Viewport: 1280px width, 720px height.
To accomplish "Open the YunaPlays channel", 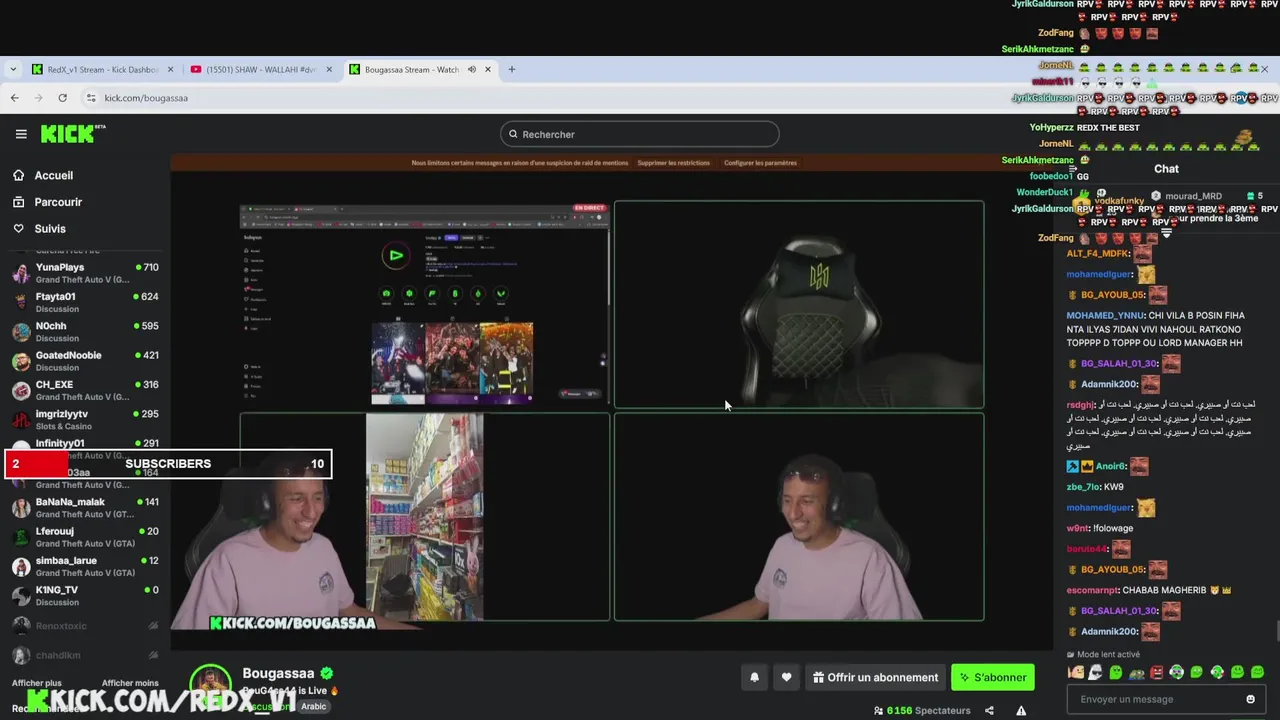I will [84, 273].
